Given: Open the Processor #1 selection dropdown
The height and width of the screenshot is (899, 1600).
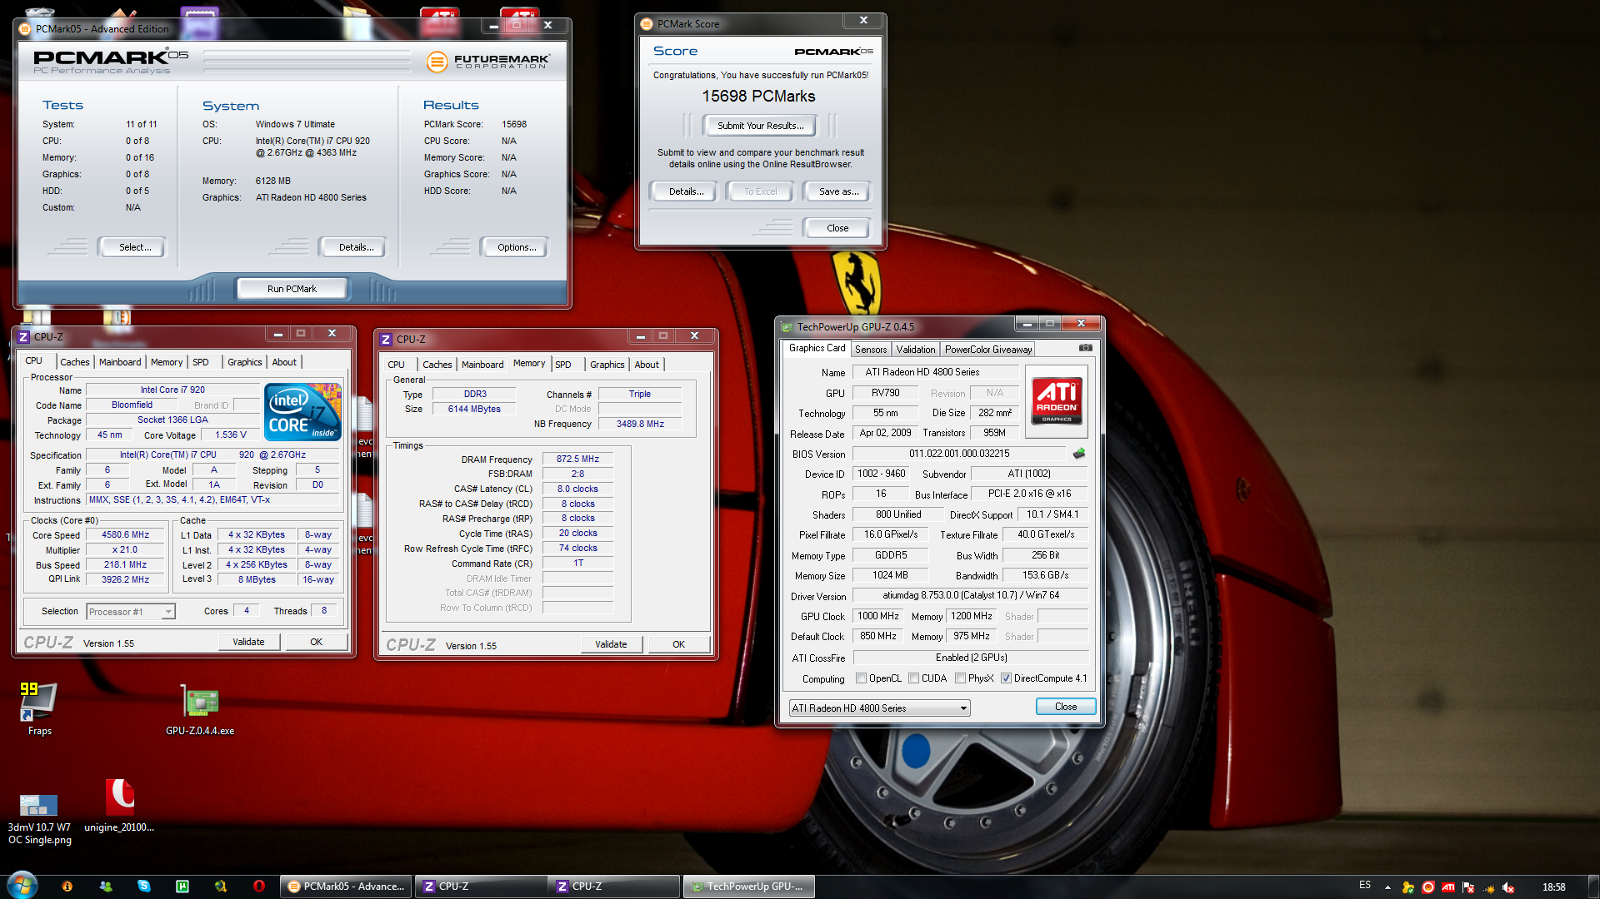Looking at the screenshot, I should point(131,611).
